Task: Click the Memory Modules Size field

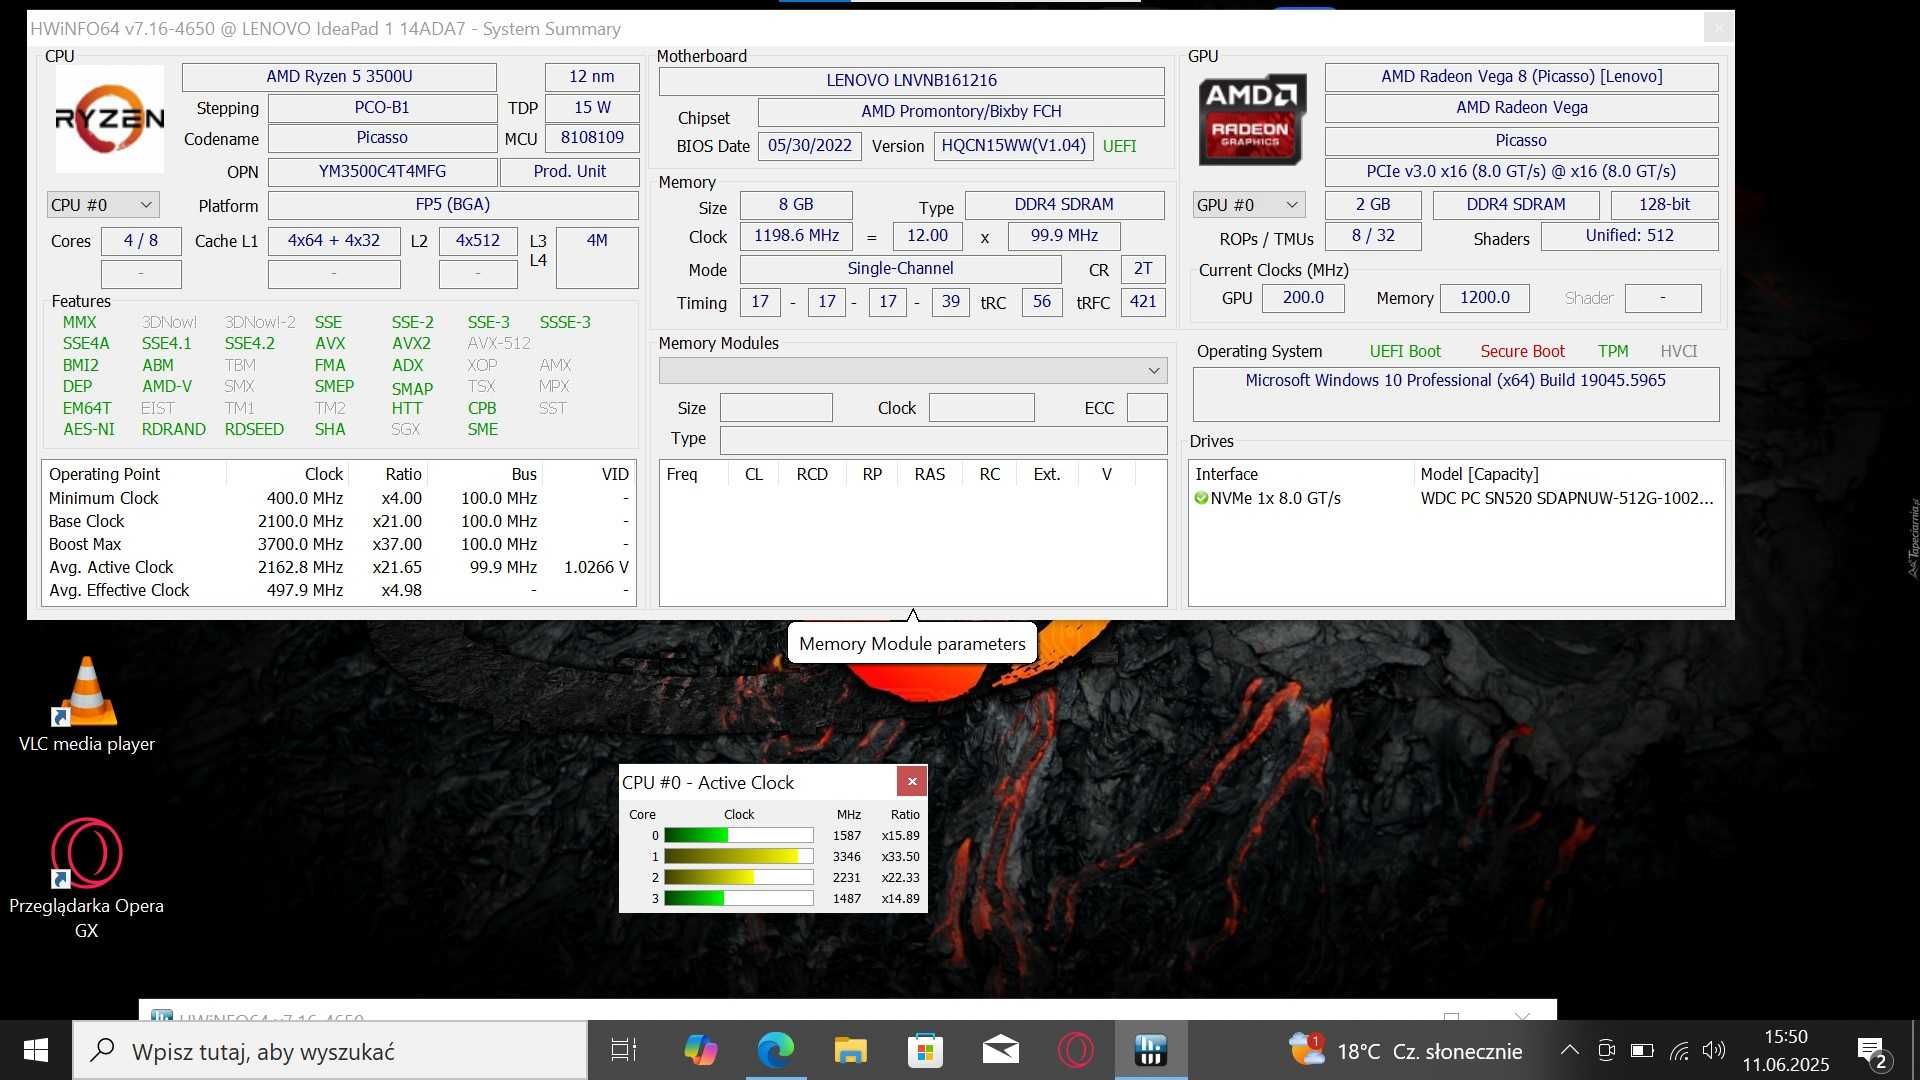Action: (776, 408)
